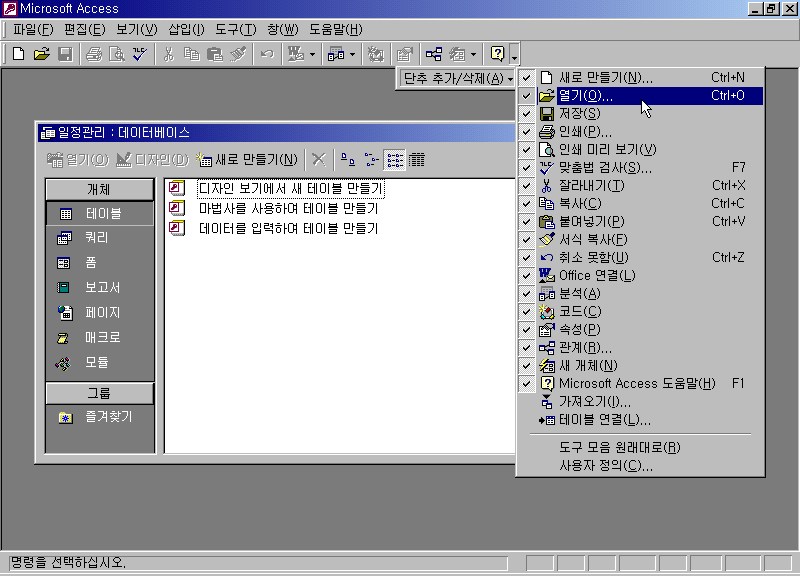The image size is (800, 576).
Task: Click the Undo arrow icon in the main toolbar
Action: click(x=267, y=54)
